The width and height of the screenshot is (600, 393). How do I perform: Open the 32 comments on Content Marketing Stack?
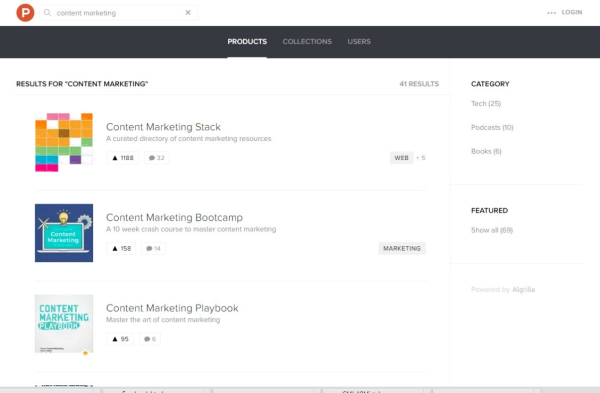(x=156, y=158)
